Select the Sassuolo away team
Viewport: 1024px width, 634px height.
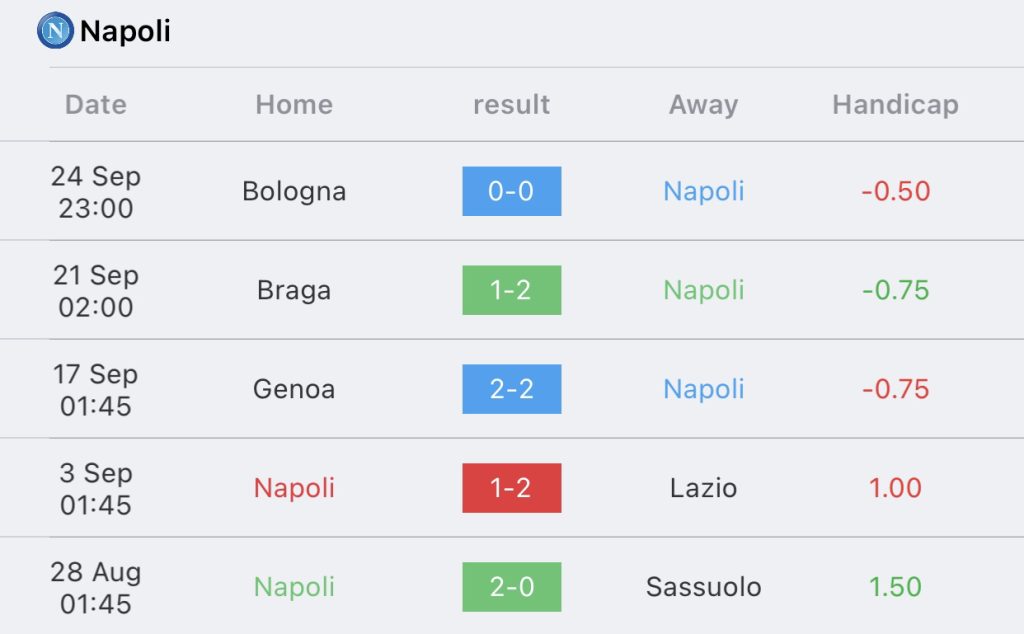click(x=703, y=587)
